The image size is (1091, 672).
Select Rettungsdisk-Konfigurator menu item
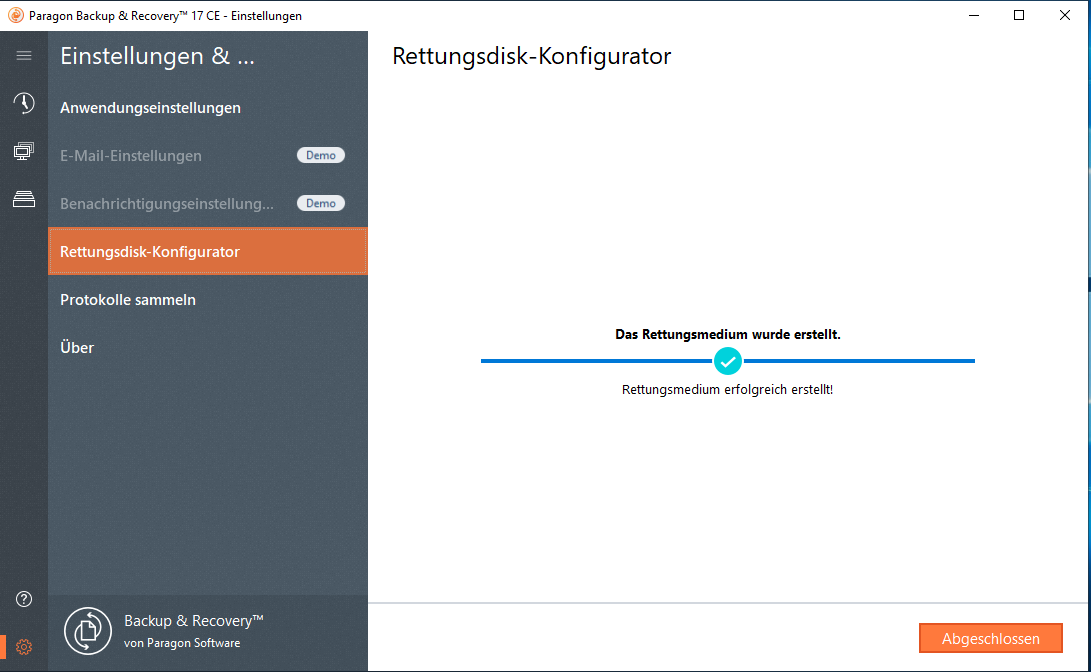207,251
